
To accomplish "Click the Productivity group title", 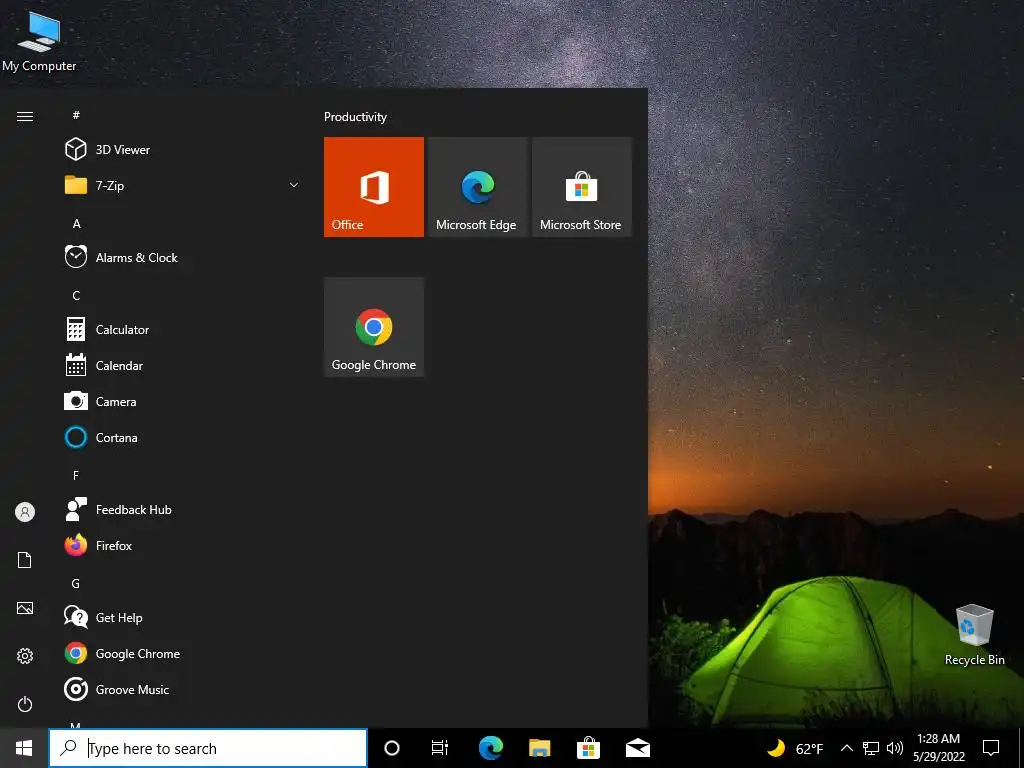I will [x=355, y=117].
